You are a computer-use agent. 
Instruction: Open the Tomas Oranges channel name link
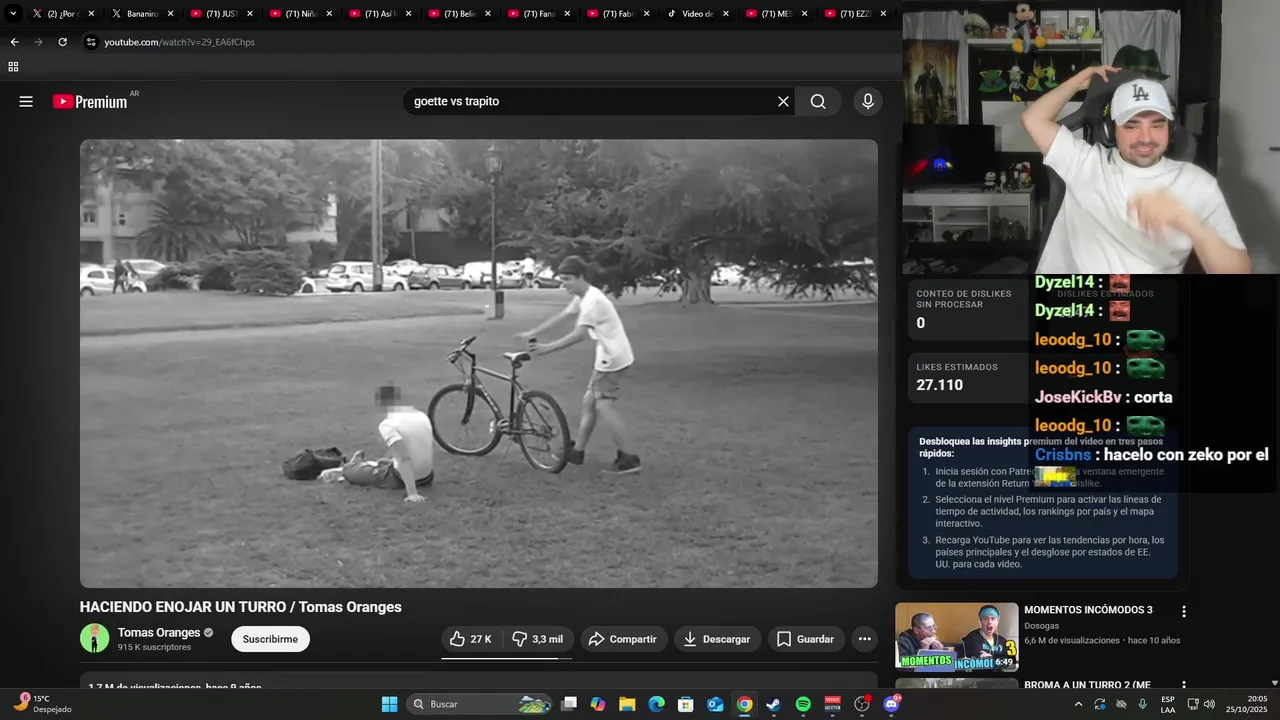(159, 633)
